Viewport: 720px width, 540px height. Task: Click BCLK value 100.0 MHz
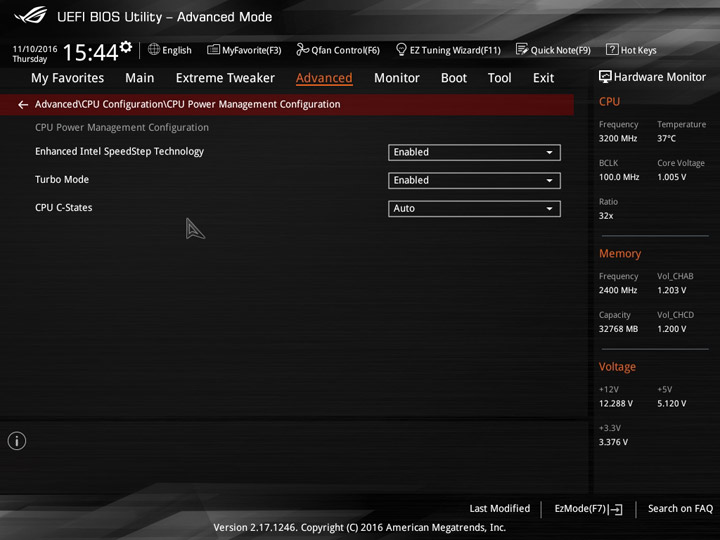(619, 177)
